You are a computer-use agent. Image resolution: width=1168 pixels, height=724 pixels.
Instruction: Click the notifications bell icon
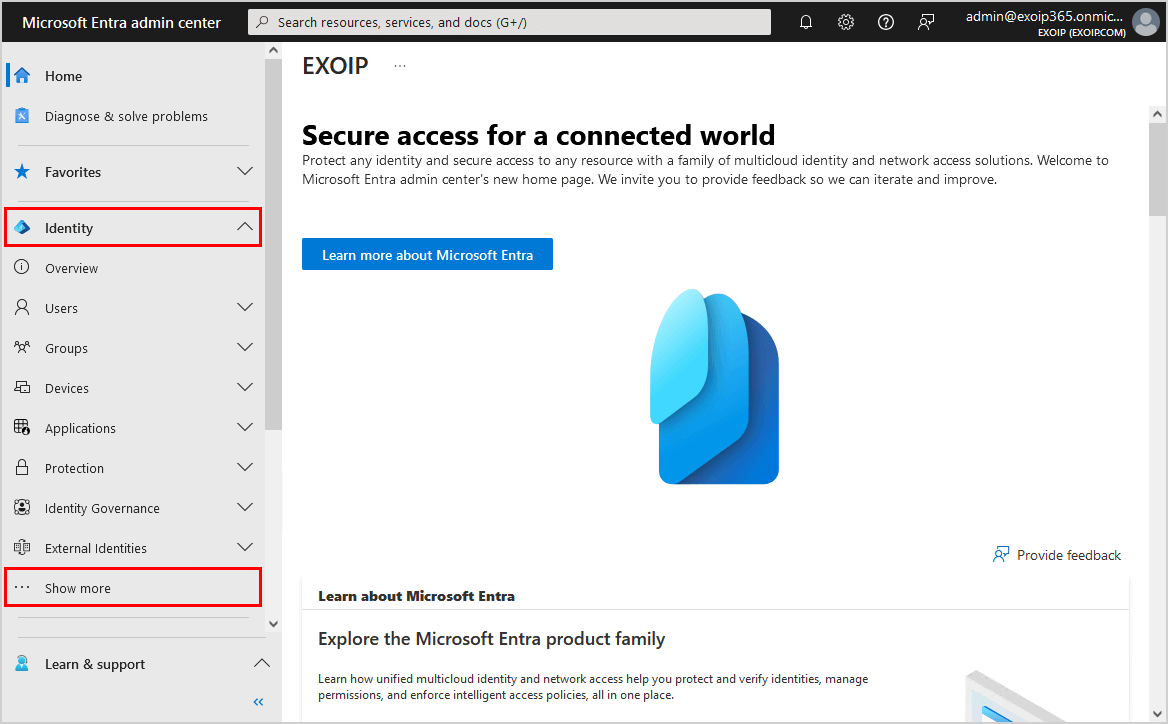(806, 21)
